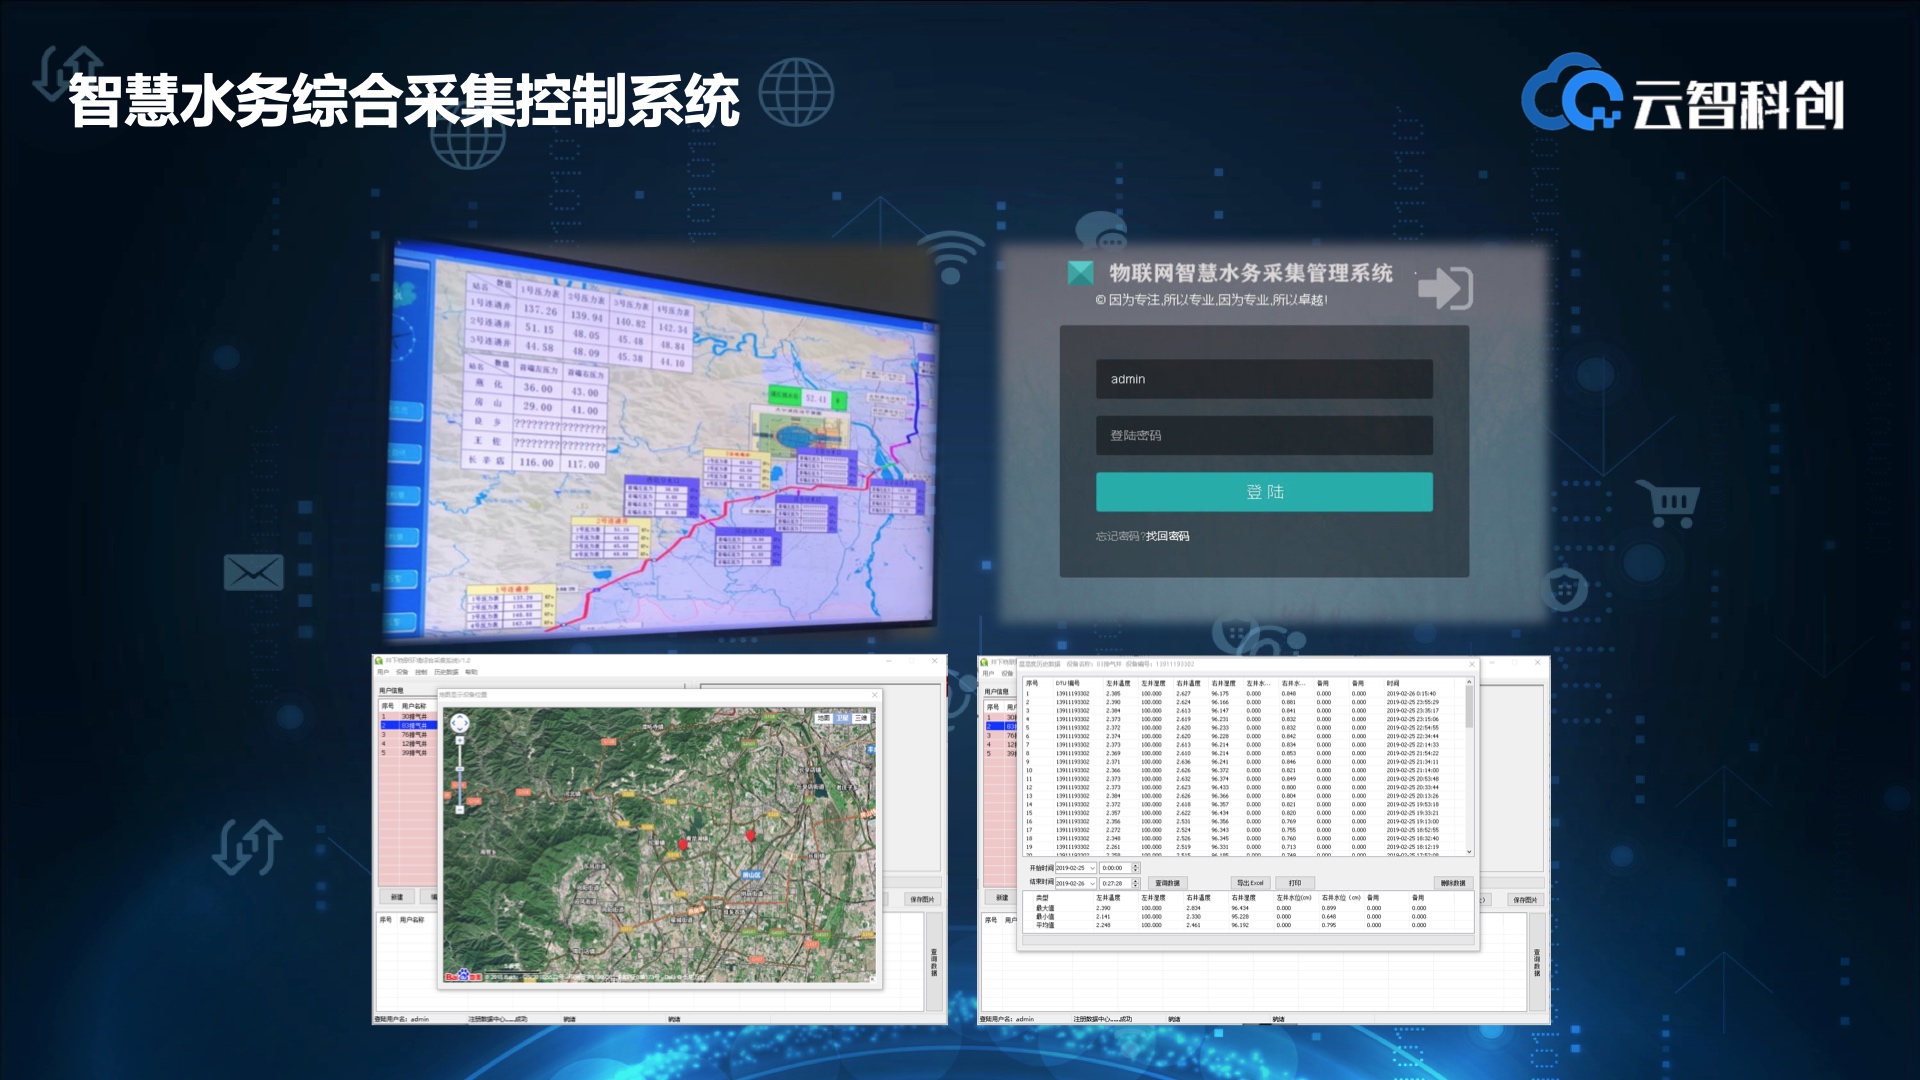Close the map device location dialog
The image size is (1920, 1080).
(x=874, y=695)
